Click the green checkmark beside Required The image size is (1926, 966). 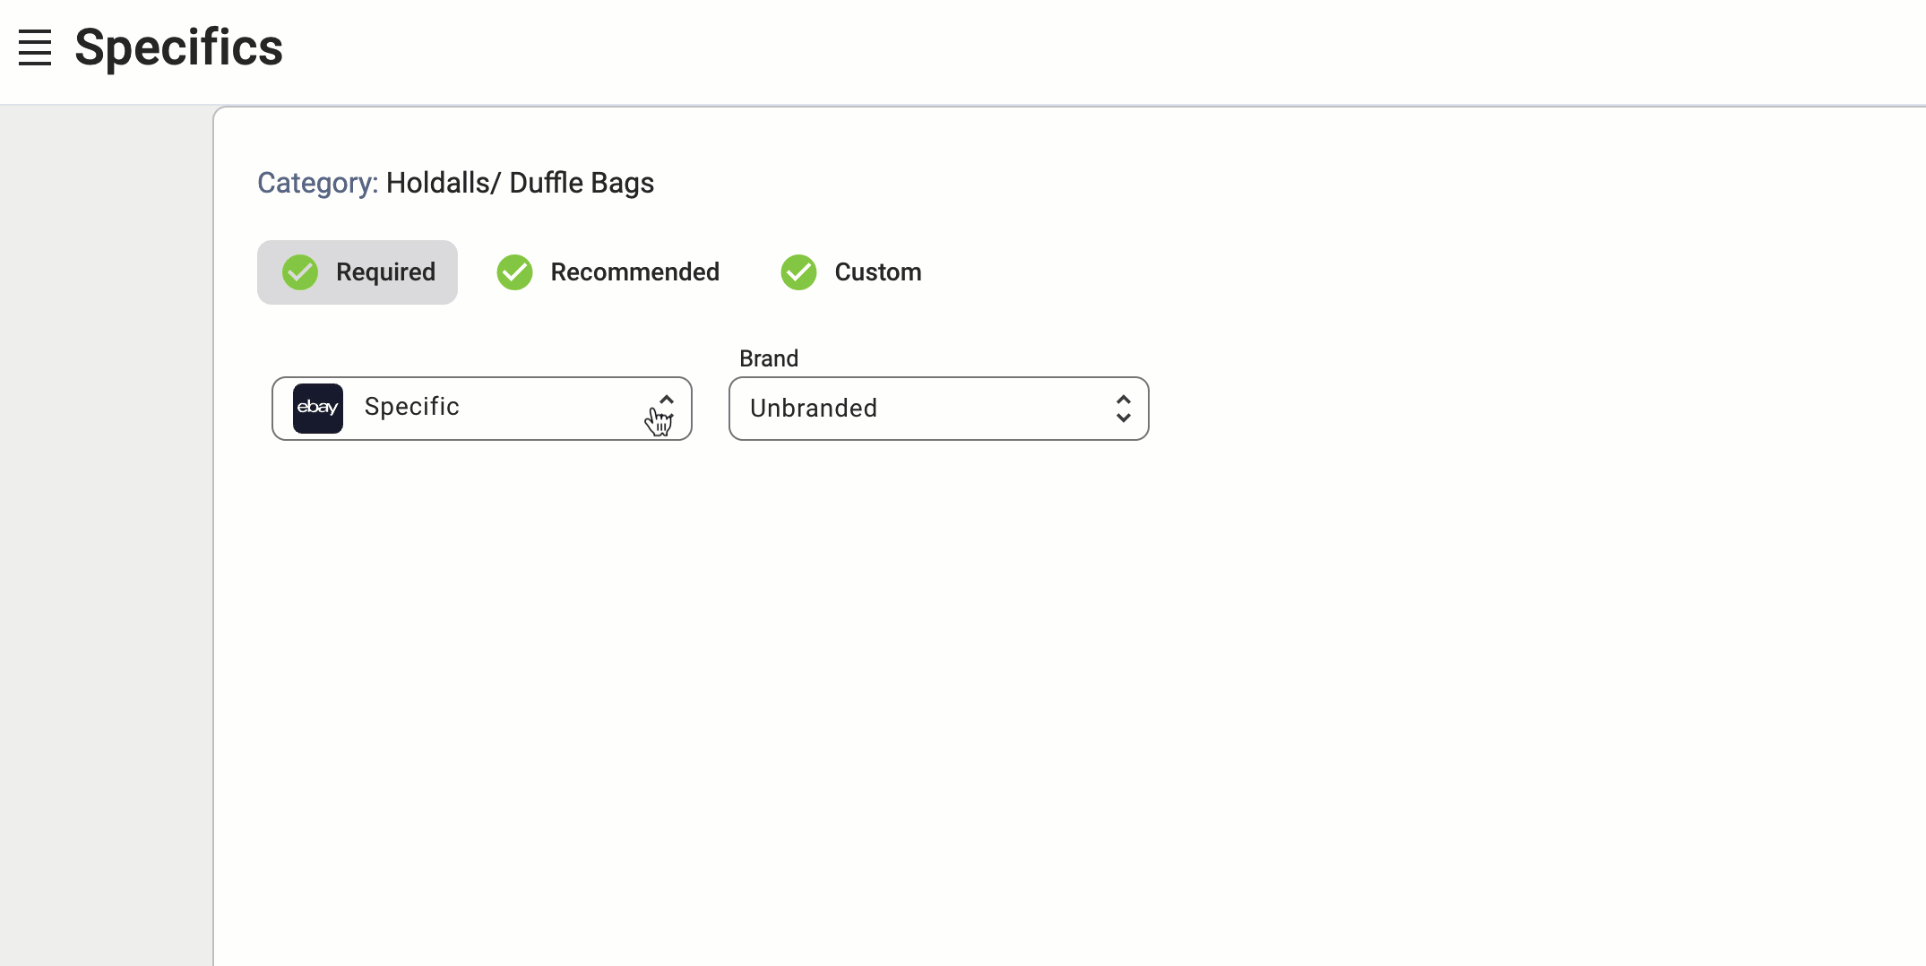point(300,272)
